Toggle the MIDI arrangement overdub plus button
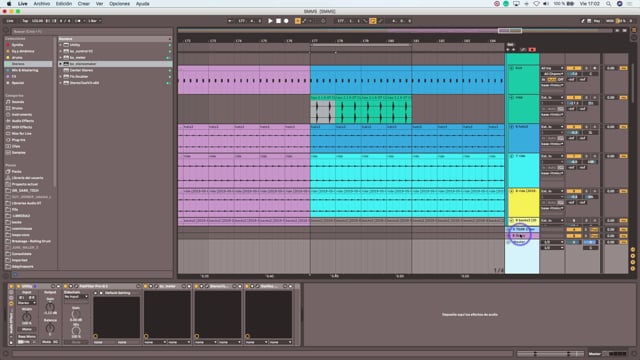The image size is (640, 360). (298, 21)
